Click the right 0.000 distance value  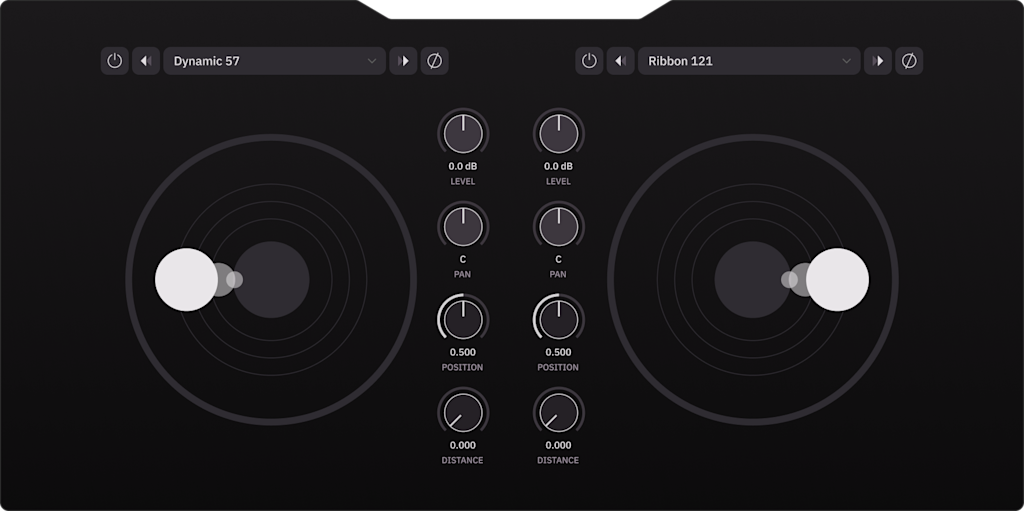(x=558, y=446)
